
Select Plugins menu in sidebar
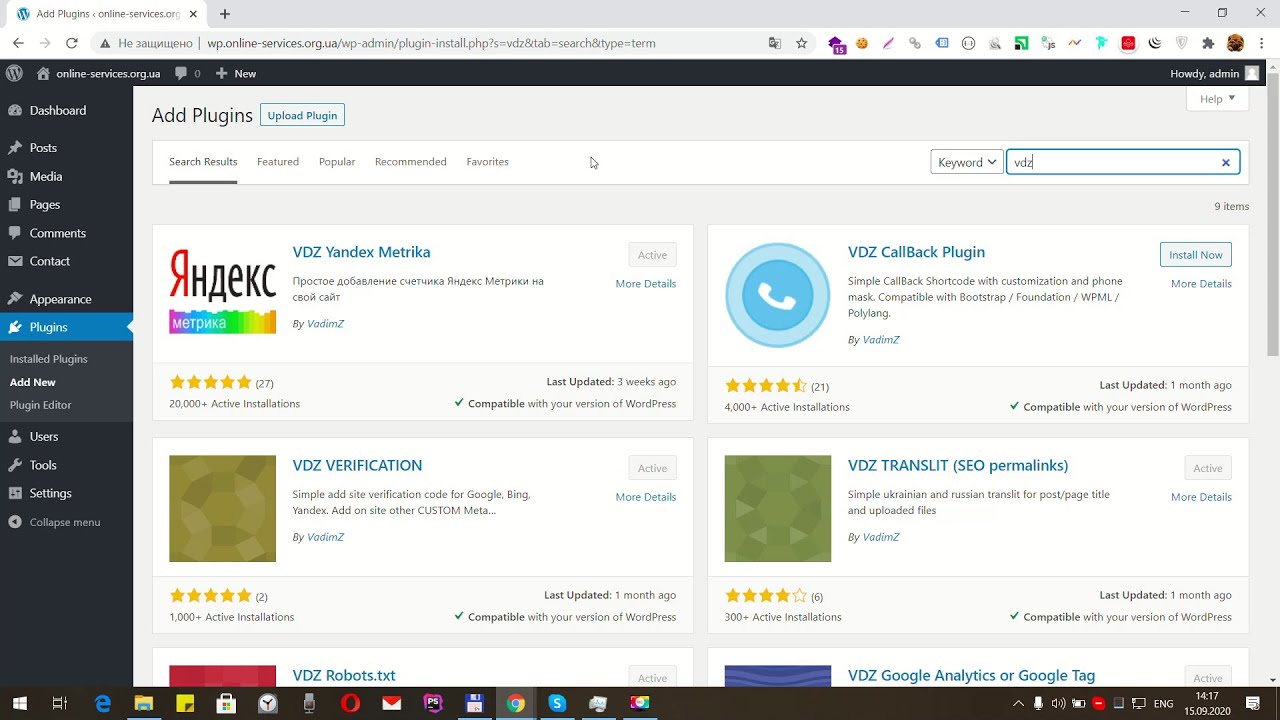click(x=66, y=327)
